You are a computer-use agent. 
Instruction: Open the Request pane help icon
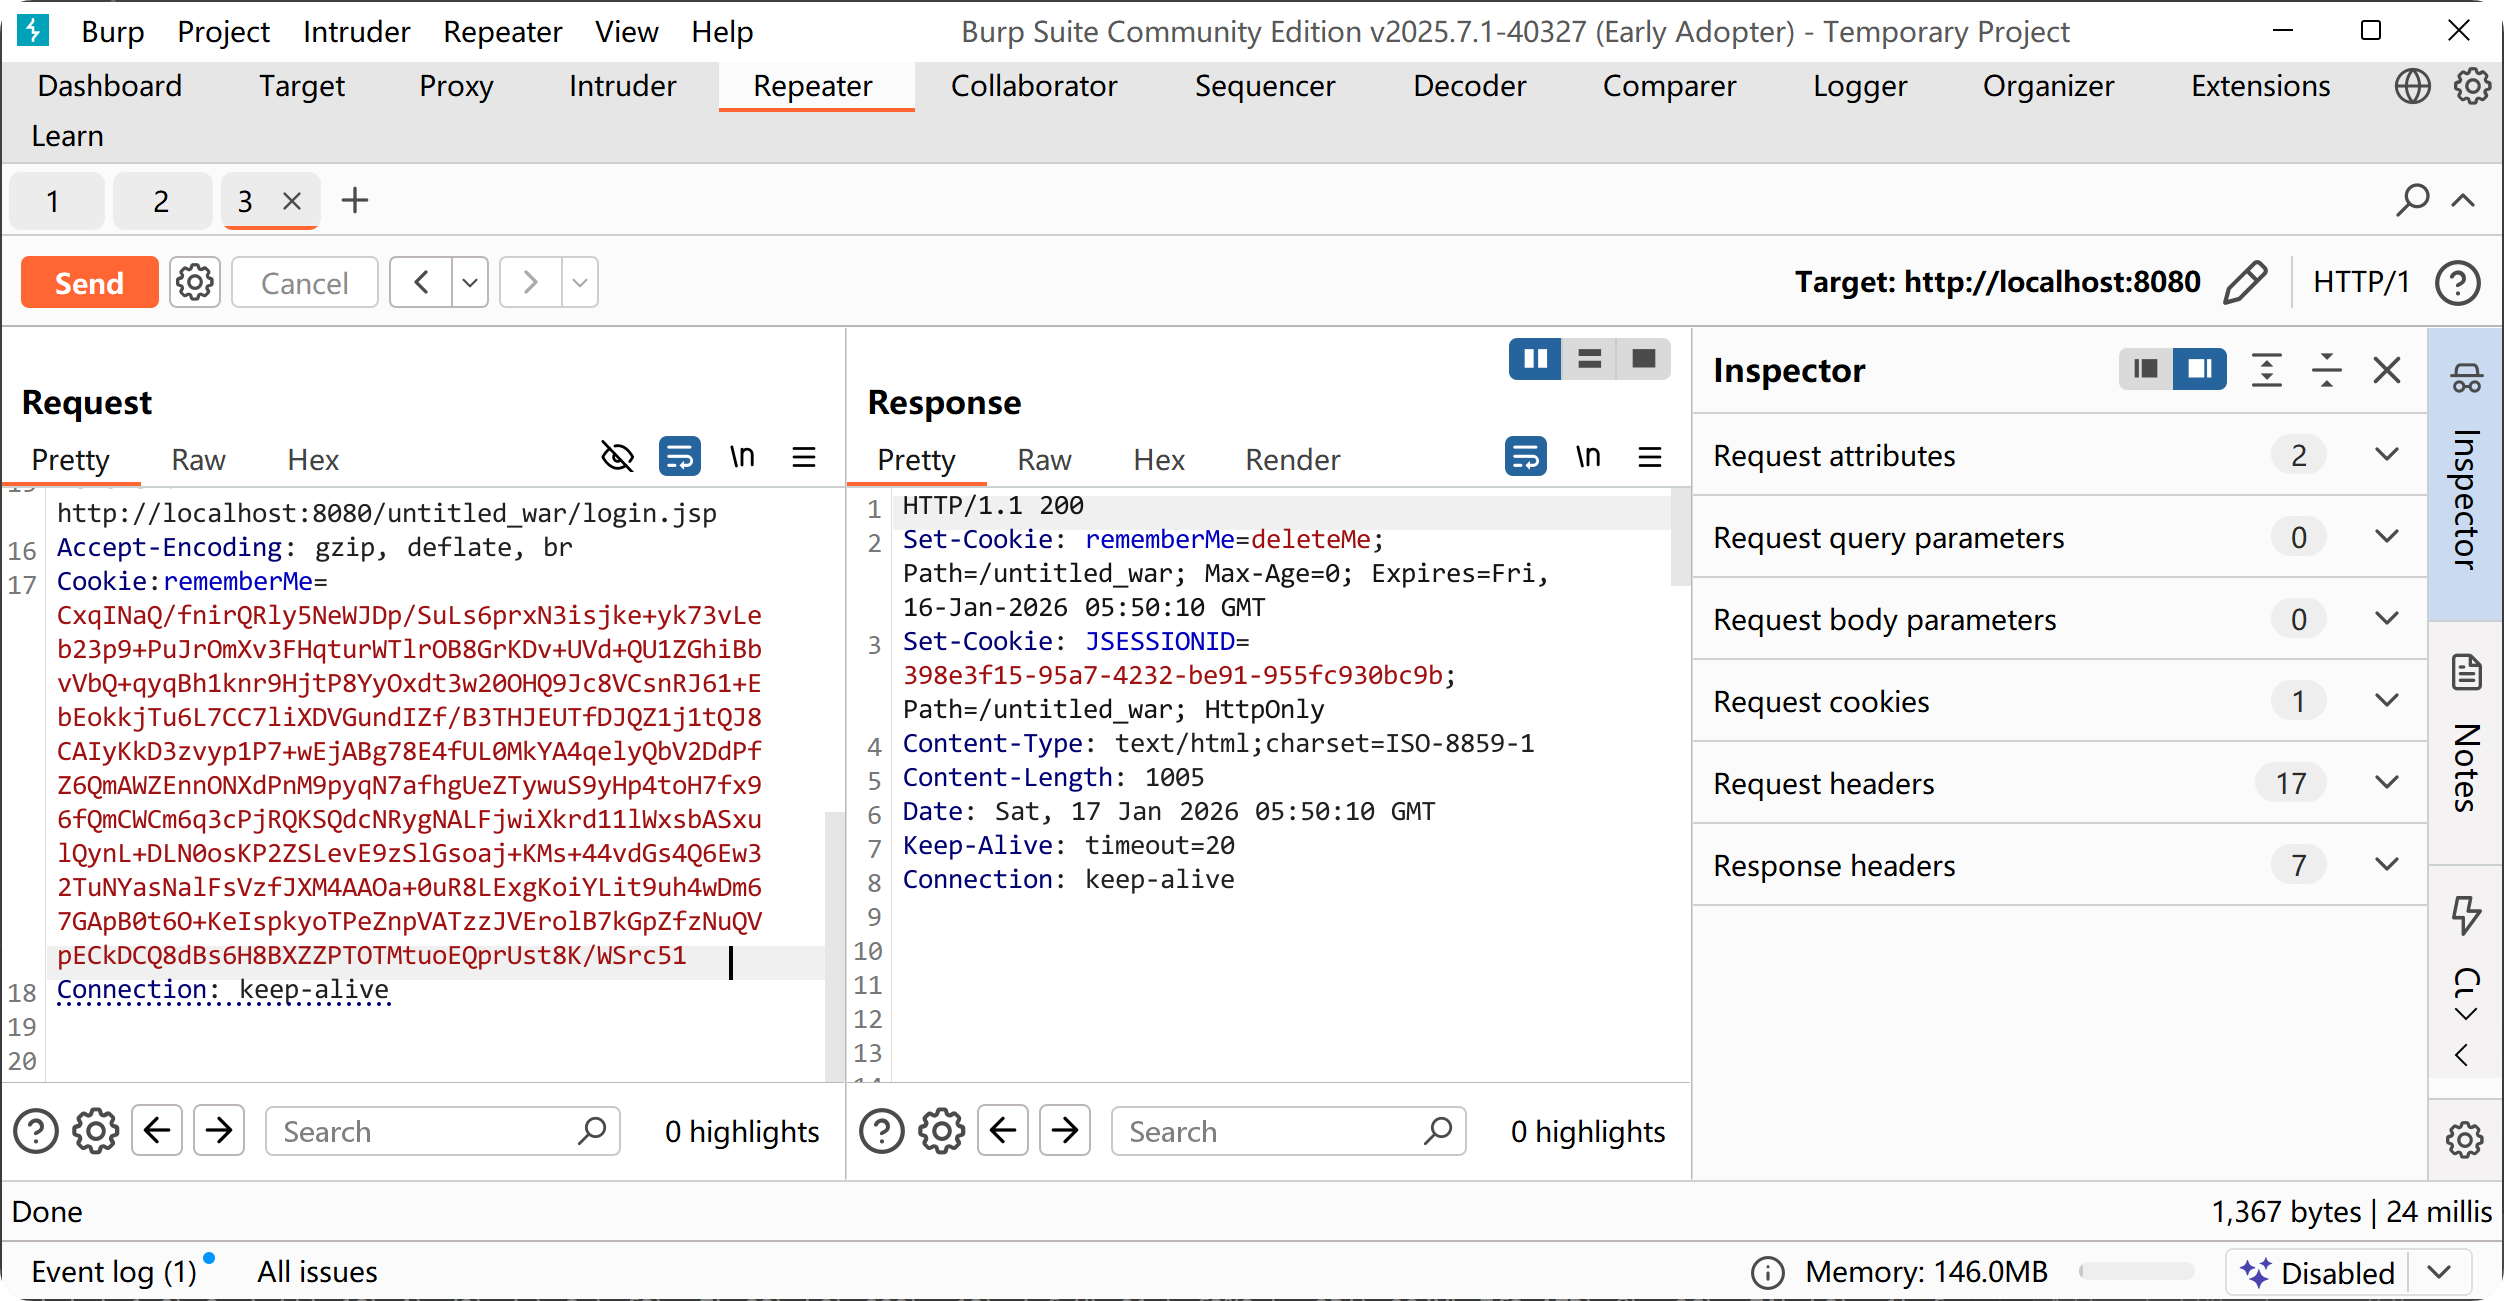pyautogui.click(x=36, y=1131)
